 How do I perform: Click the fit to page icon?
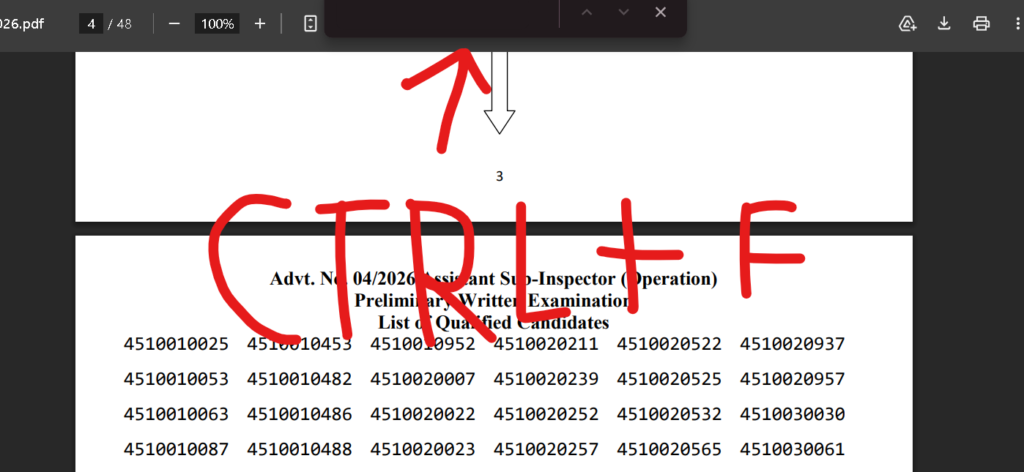311,24
